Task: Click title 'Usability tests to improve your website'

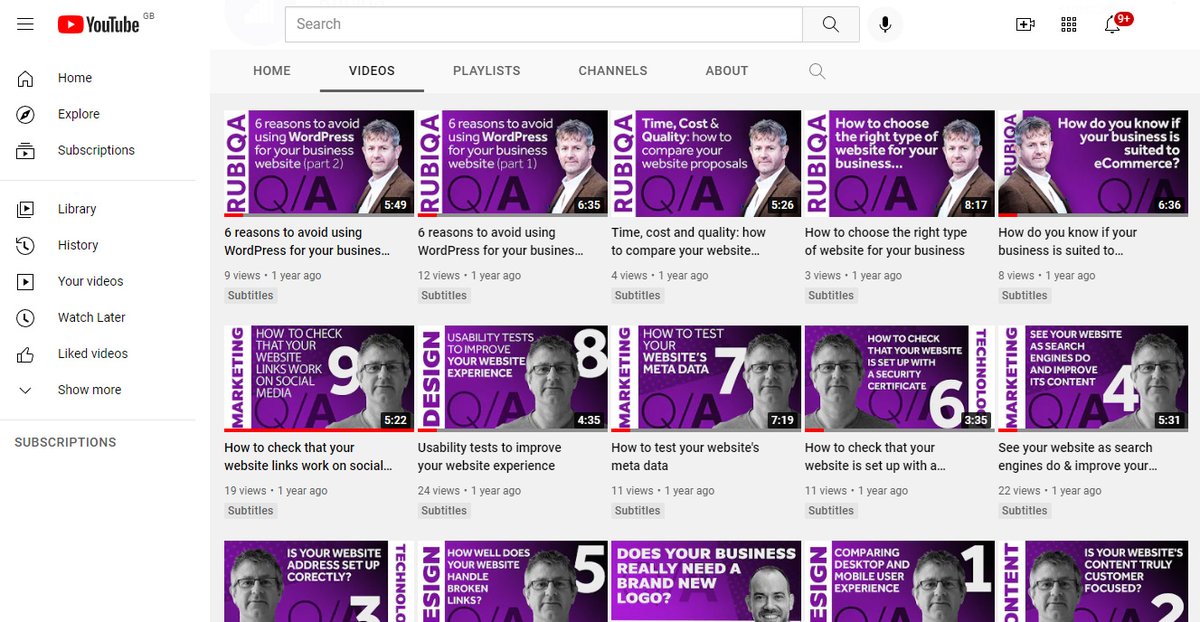Action: coord(490,456)
